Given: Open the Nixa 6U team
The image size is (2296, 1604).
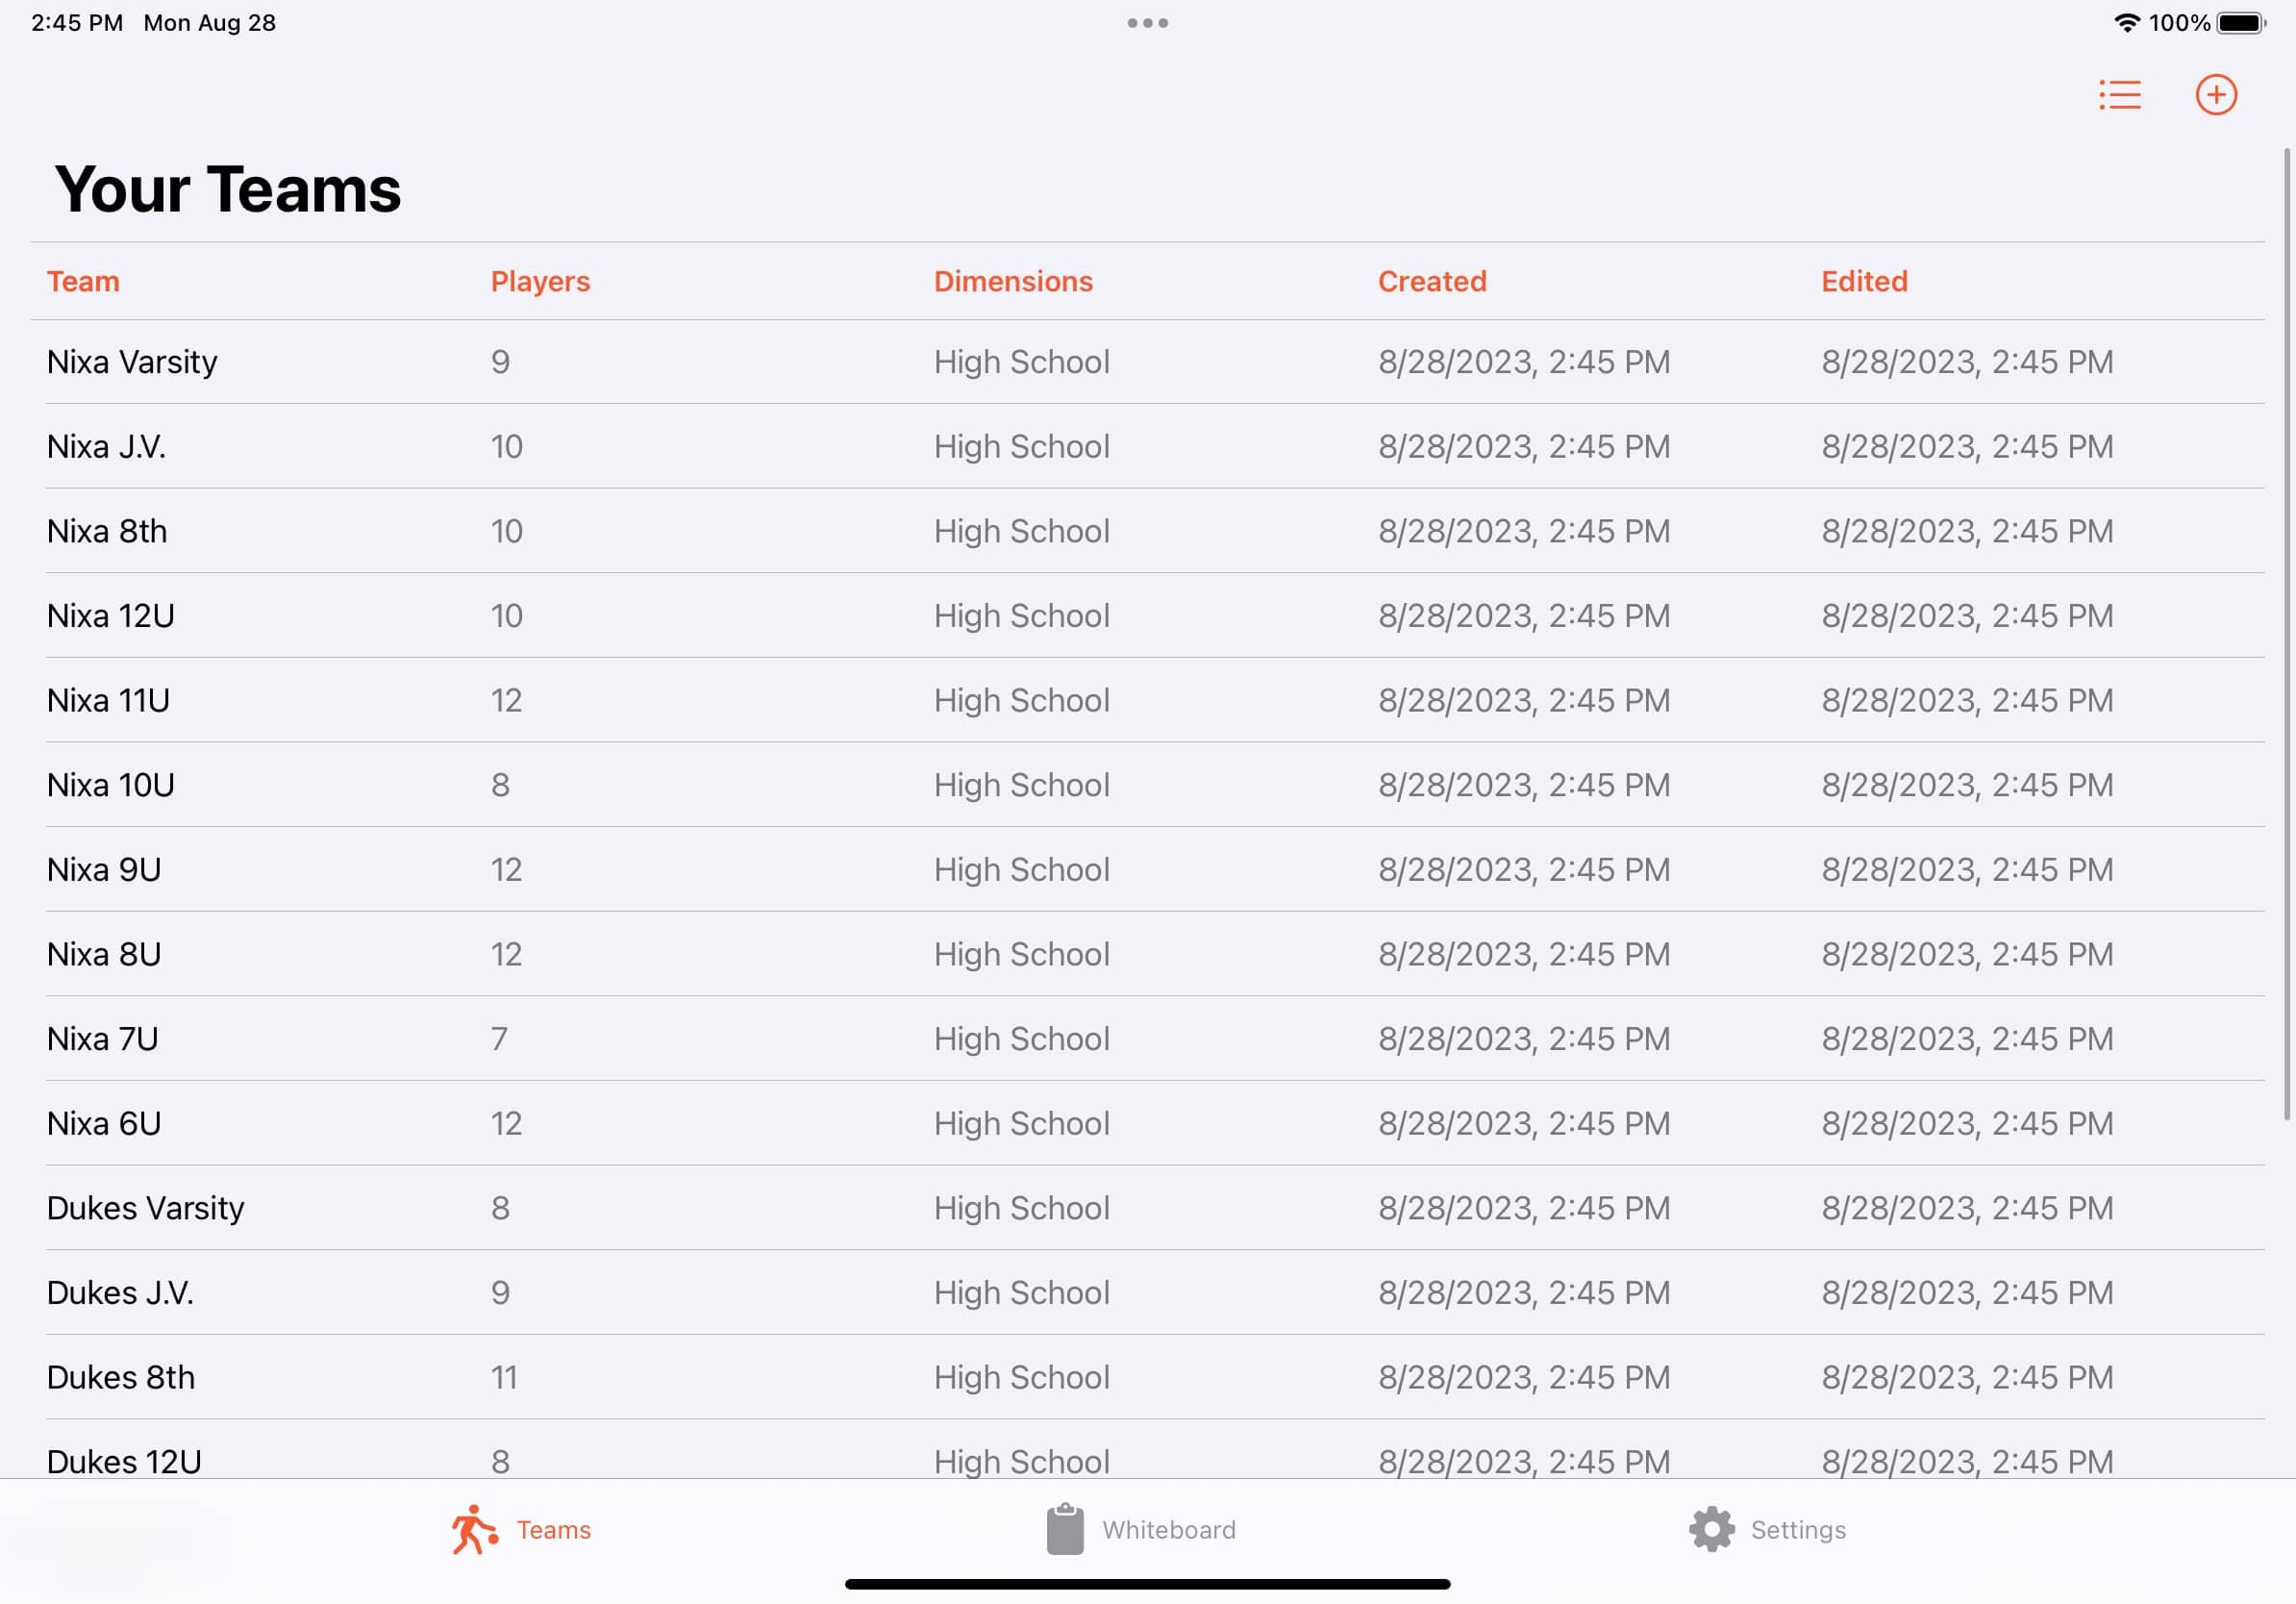Looking at the screenshot, I should (1147, 1124).
